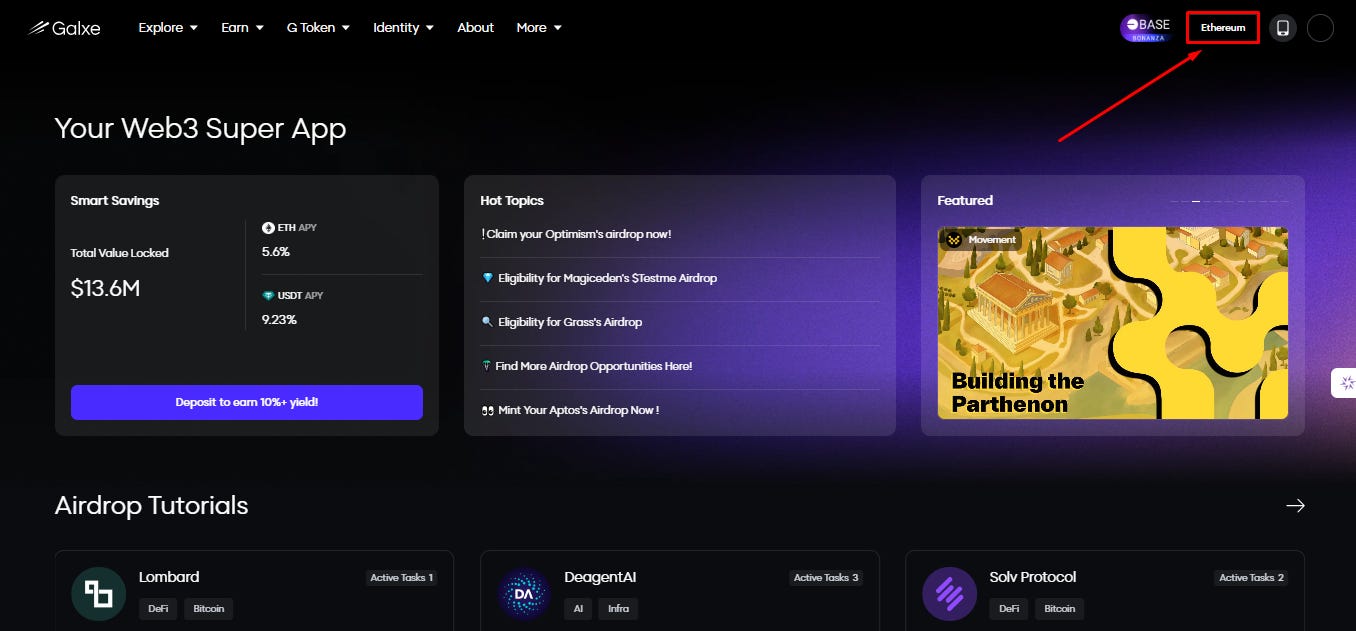The image size is (1356, 631).
Task: Open Eligibility for Grass's Airdrop link
Action: click(x=562, y=322)
